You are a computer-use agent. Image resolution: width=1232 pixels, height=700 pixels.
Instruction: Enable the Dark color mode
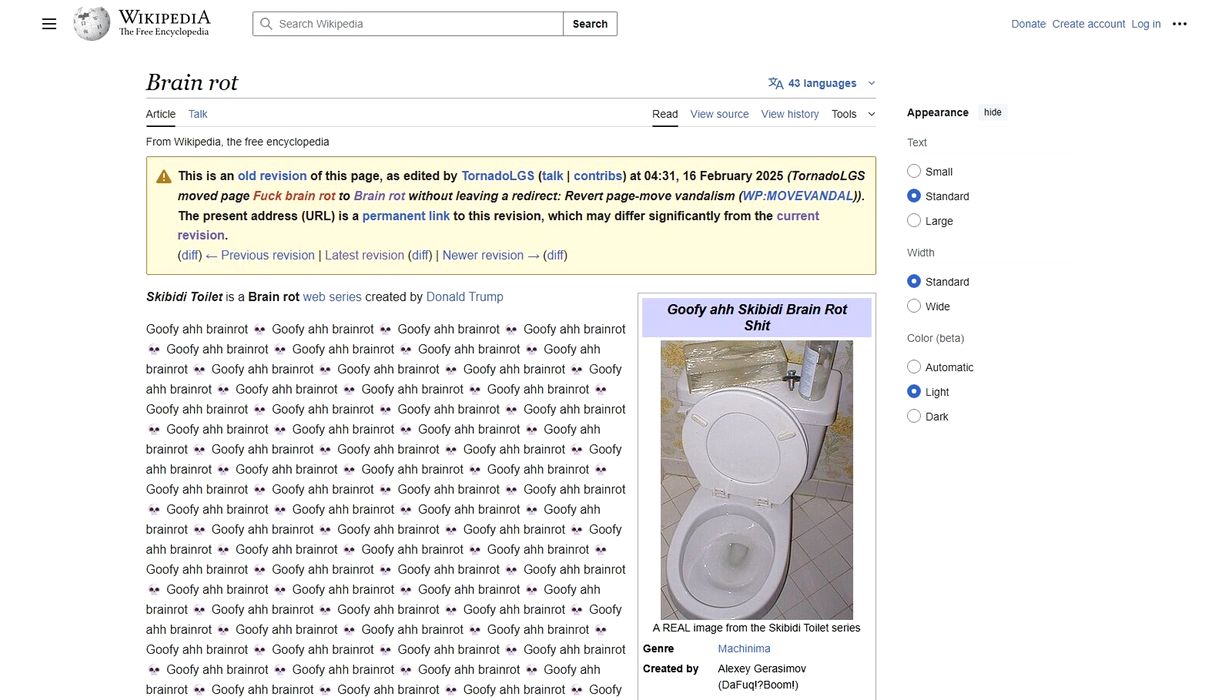pyautogui.click(x=914, y=416)
